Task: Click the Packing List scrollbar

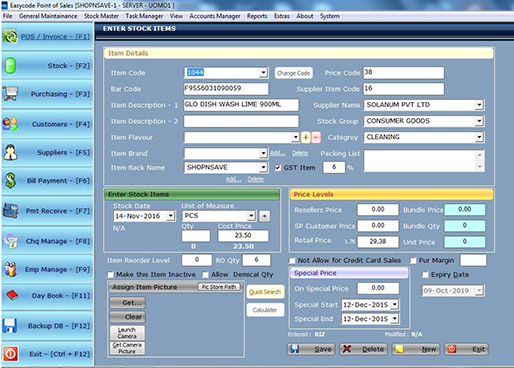Action: point(480,161)
